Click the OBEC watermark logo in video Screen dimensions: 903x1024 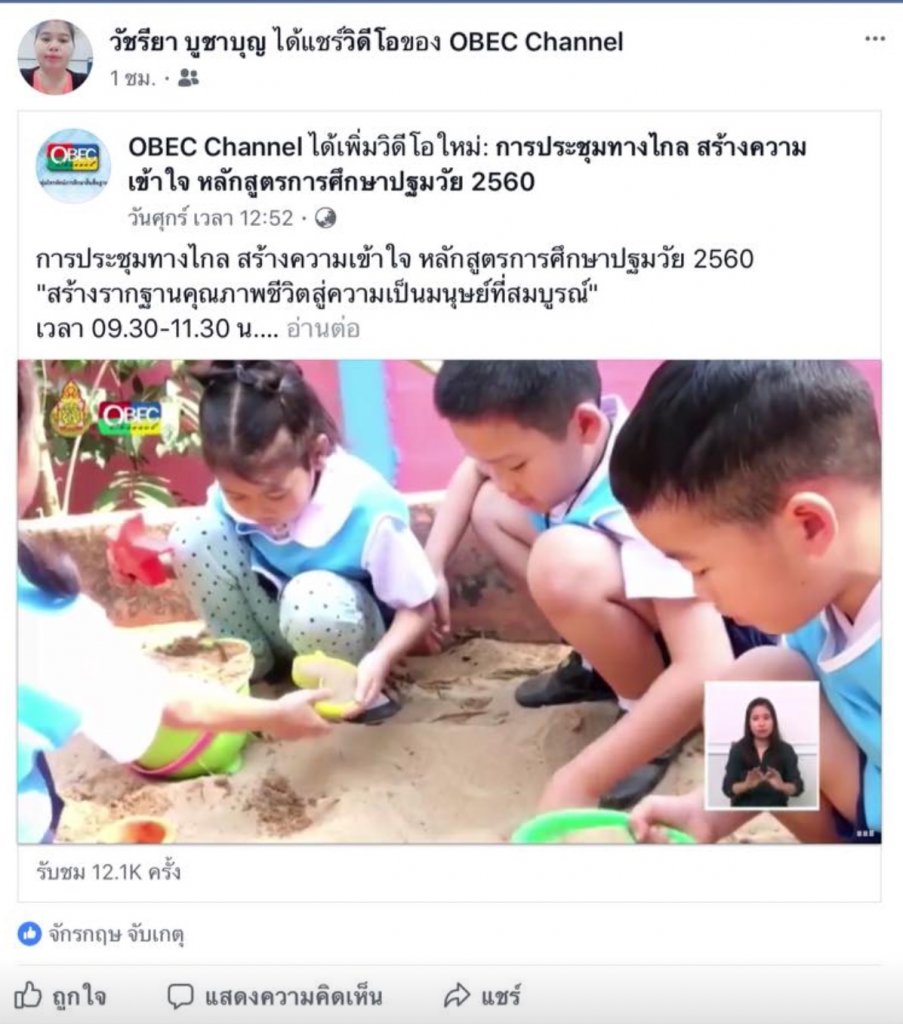(130, 417)
